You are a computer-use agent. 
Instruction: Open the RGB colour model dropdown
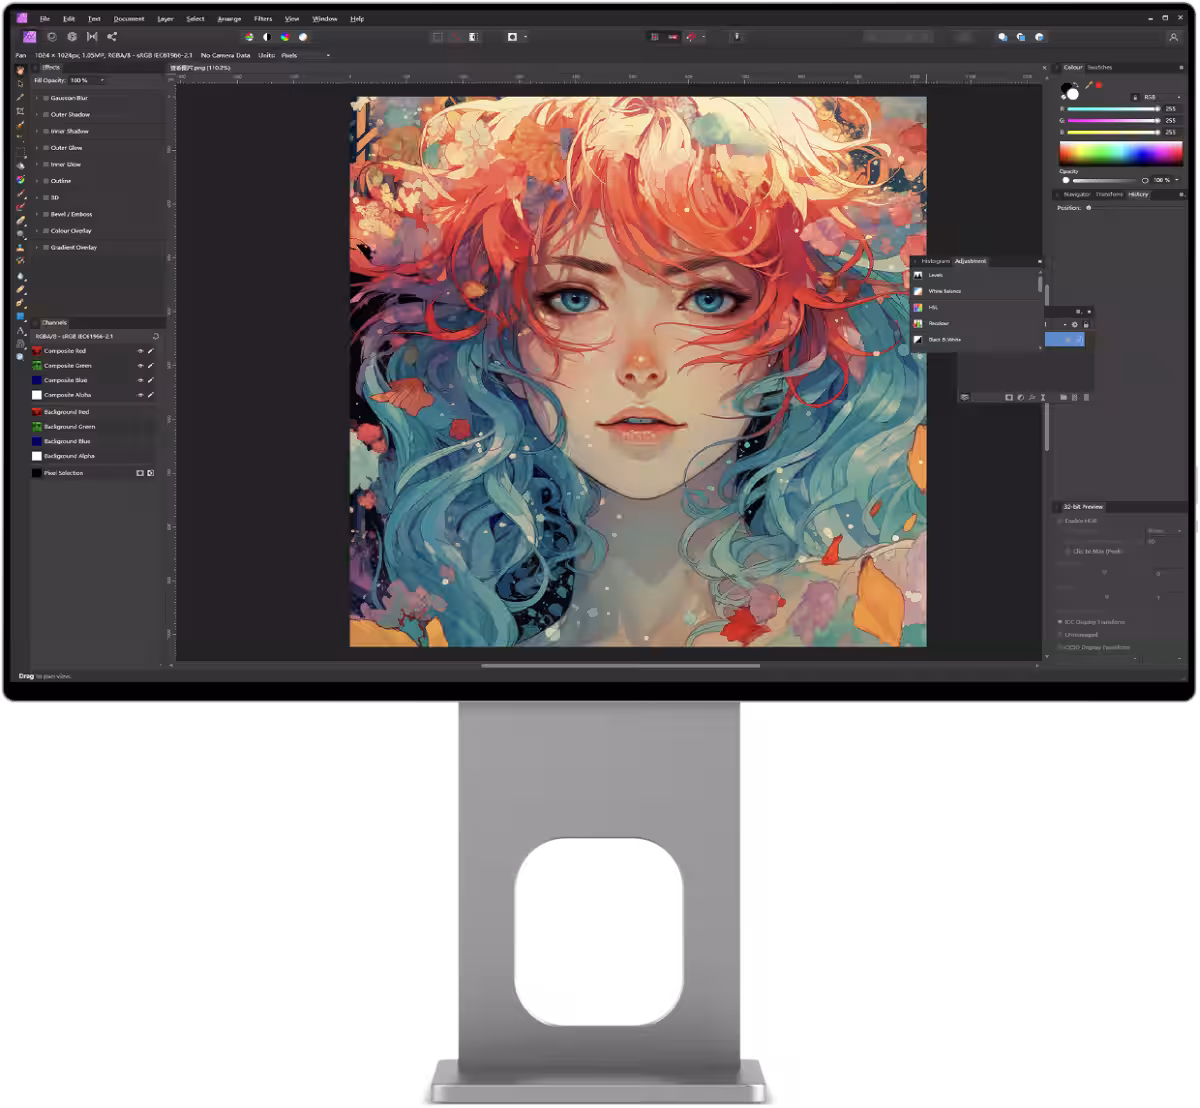(x=1161, y=97)
